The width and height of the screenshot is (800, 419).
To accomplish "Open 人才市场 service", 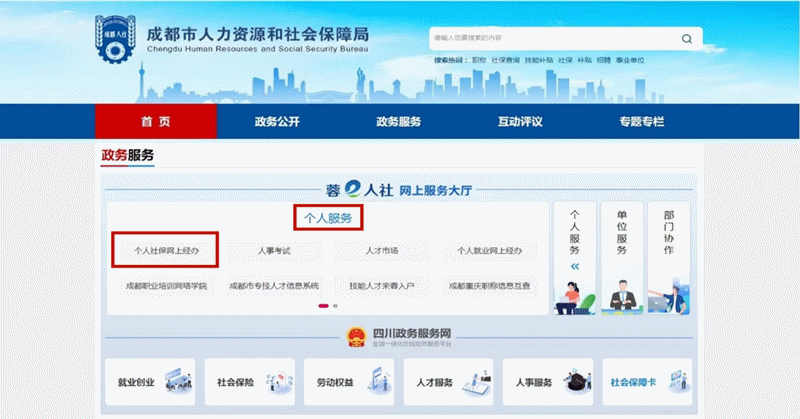I will (x=382, y=251).
